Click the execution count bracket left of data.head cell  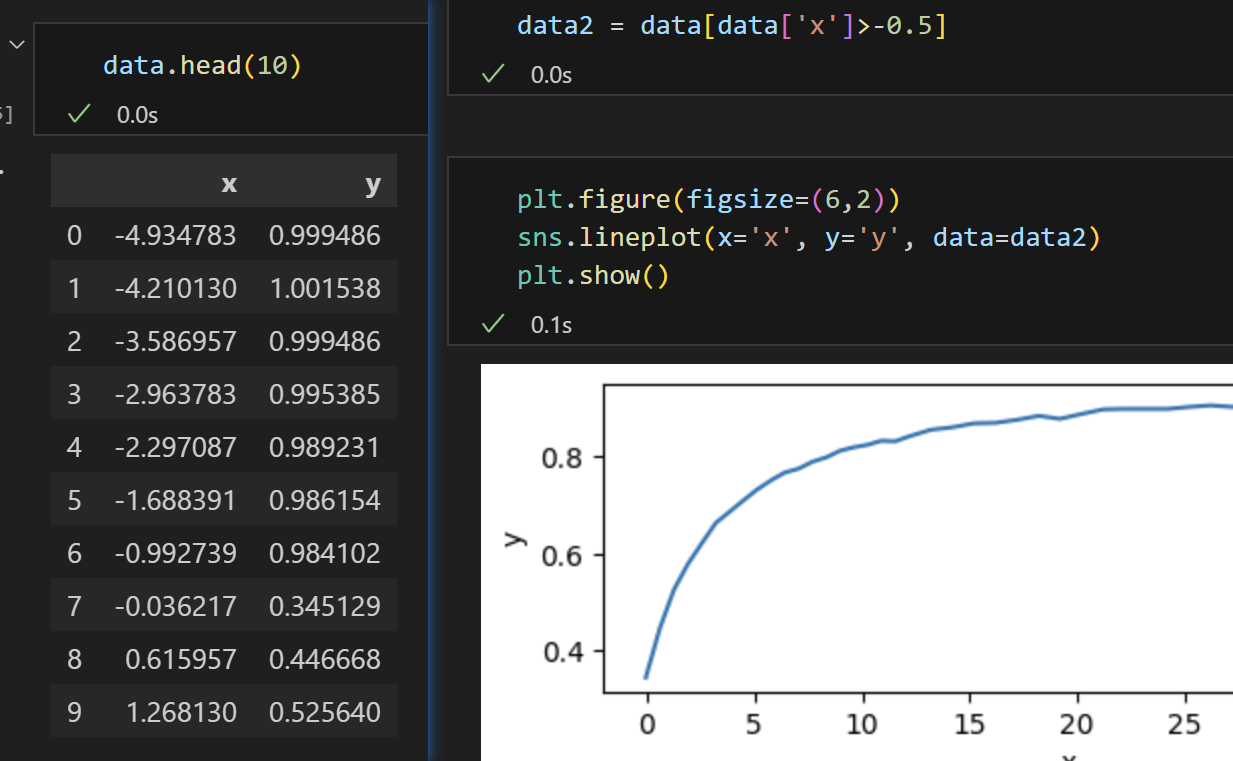click(x=6, y=115)
